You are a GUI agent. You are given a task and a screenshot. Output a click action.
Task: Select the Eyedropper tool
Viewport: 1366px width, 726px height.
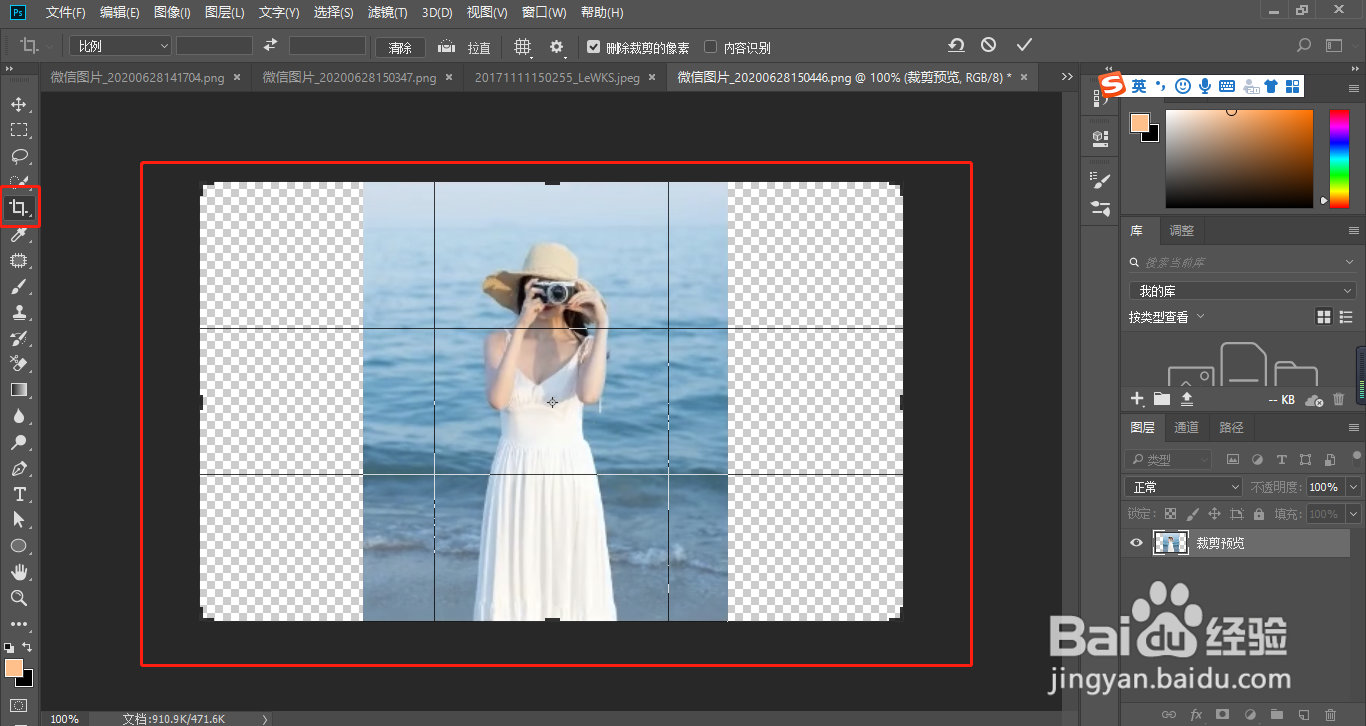point(19,235)
